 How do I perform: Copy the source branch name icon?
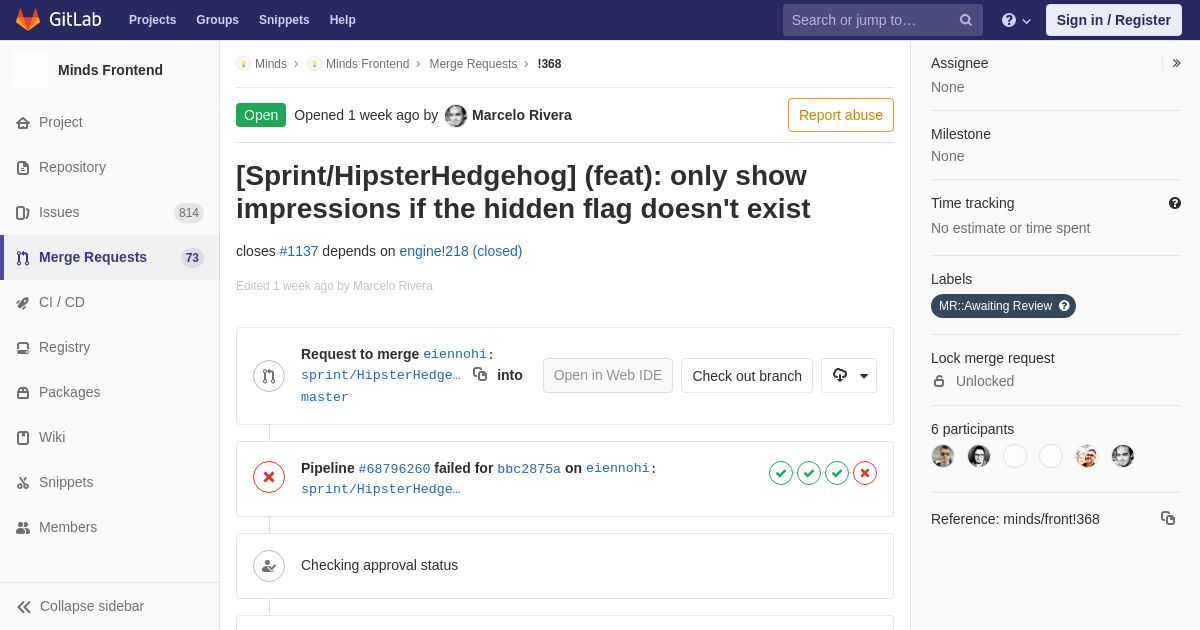click(x=480, y=374)
